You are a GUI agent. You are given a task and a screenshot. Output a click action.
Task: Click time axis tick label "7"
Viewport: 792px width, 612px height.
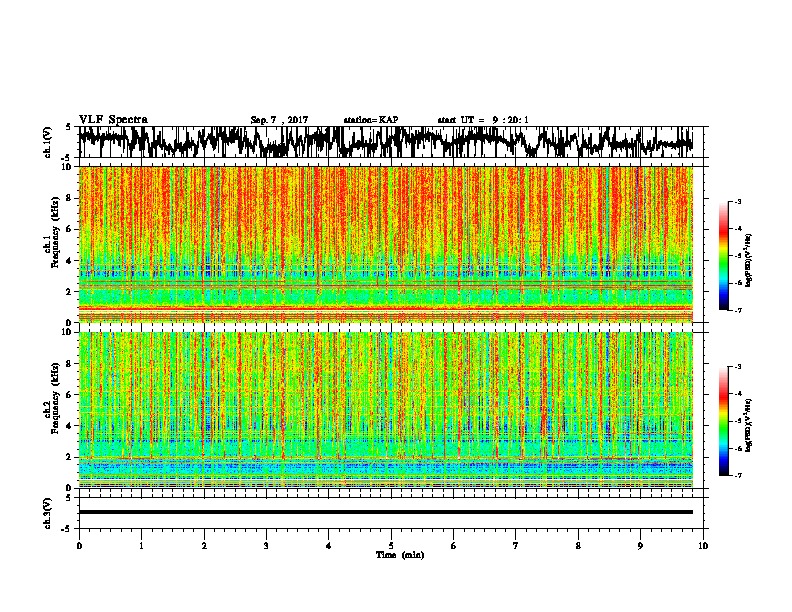point(516,546)
